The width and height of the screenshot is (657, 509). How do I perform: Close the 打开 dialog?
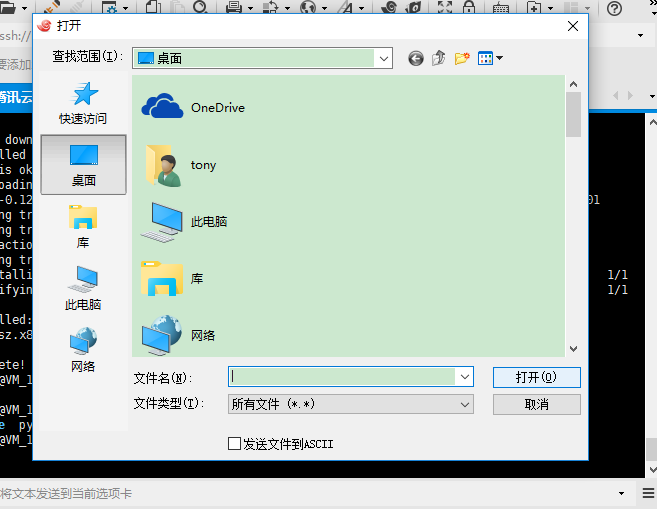click(x=573, y=26)
